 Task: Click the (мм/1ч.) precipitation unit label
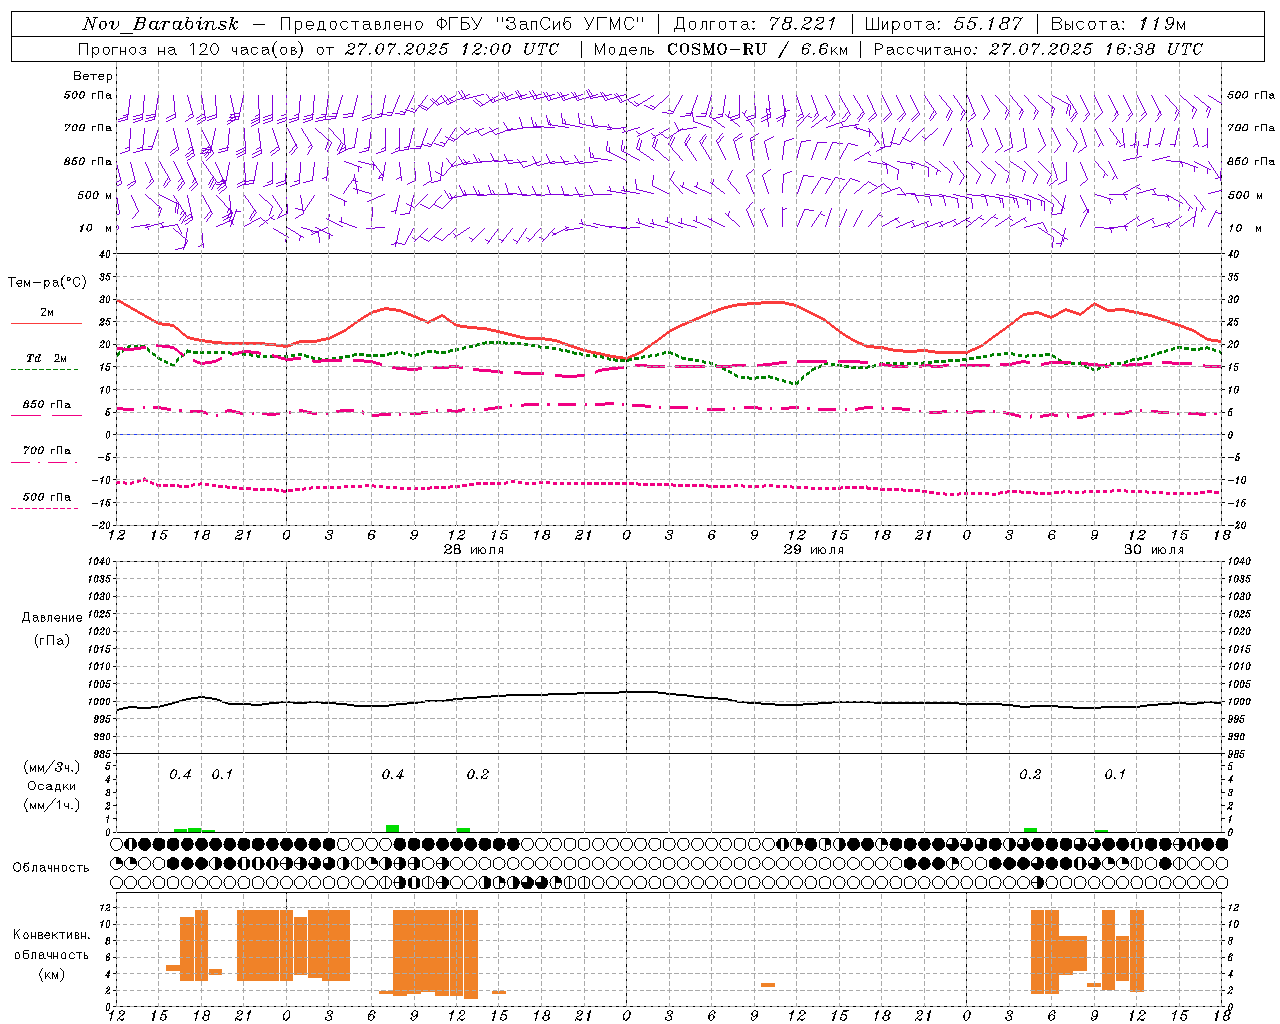point(52,805)
